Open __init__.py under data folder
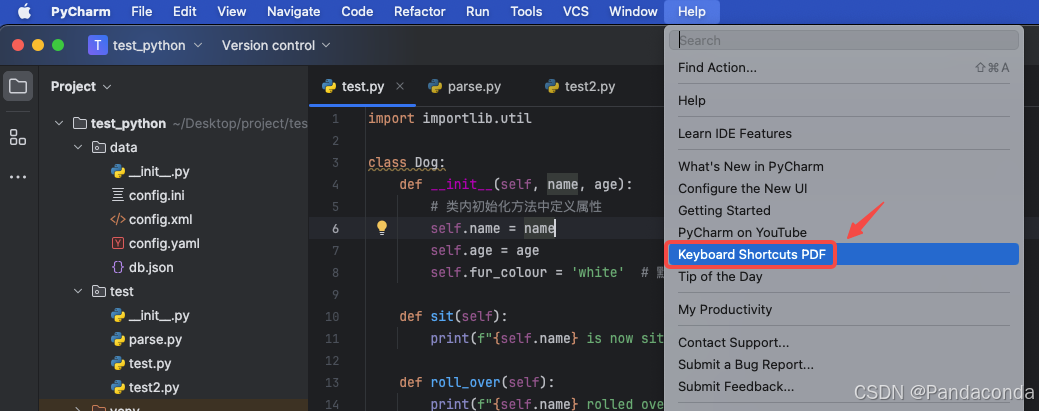Image resolution: width=1039 pixels, height=411 pixels. tap(159, 171)
